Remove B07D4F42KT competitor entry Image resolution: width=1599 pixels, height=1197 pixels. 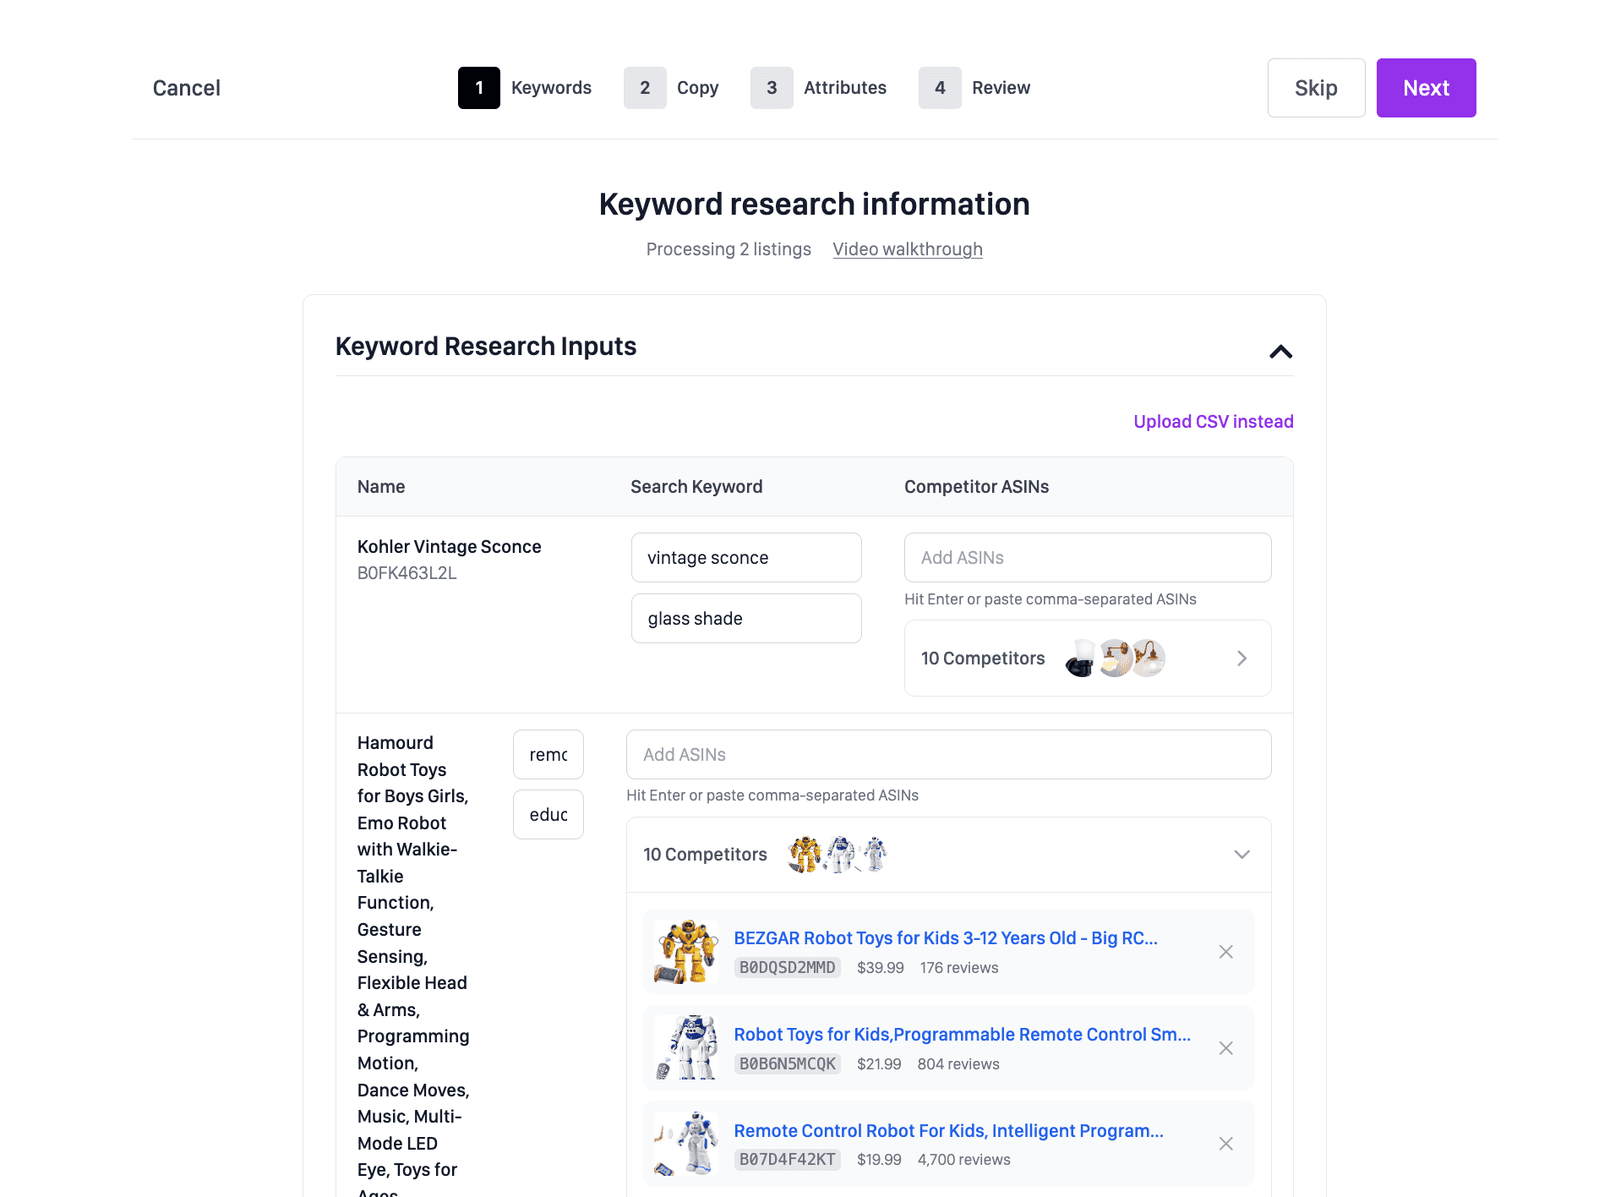pos(1225,1144)
